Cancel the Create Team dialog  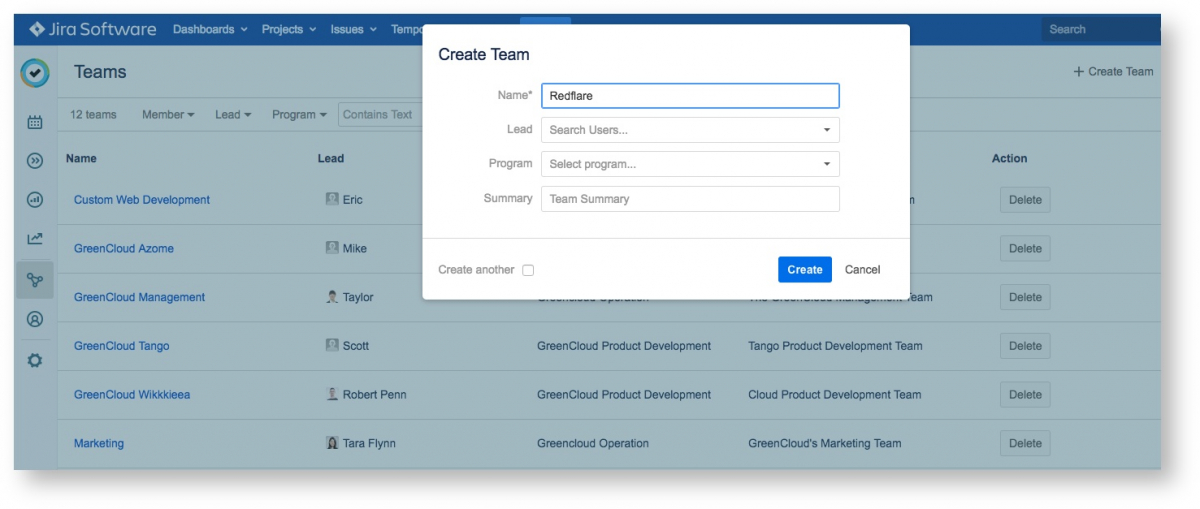click(x=862, y=270)
